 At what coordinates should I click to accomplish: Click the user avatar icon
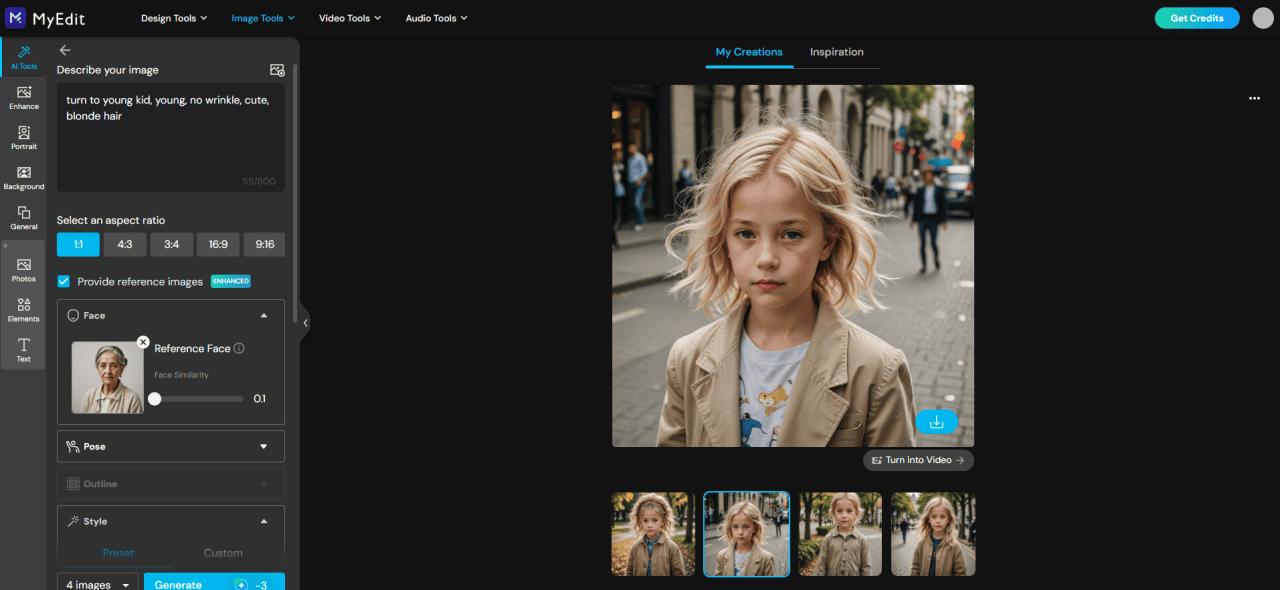[1263, 18]
